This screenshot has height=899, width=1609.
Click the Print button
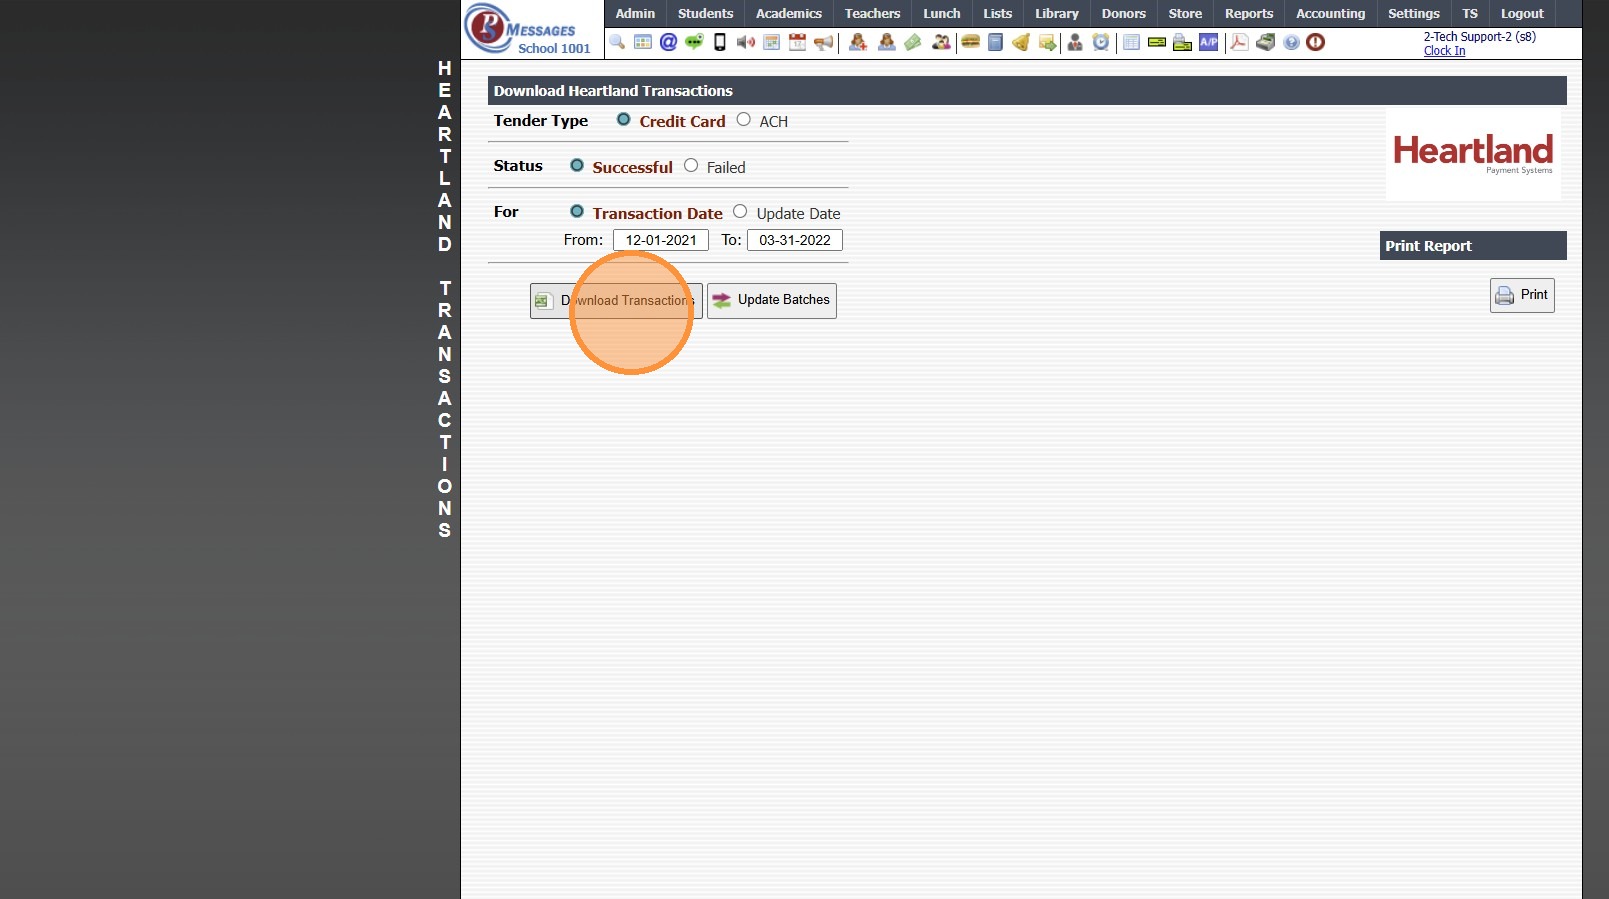tap(1522, 295)
